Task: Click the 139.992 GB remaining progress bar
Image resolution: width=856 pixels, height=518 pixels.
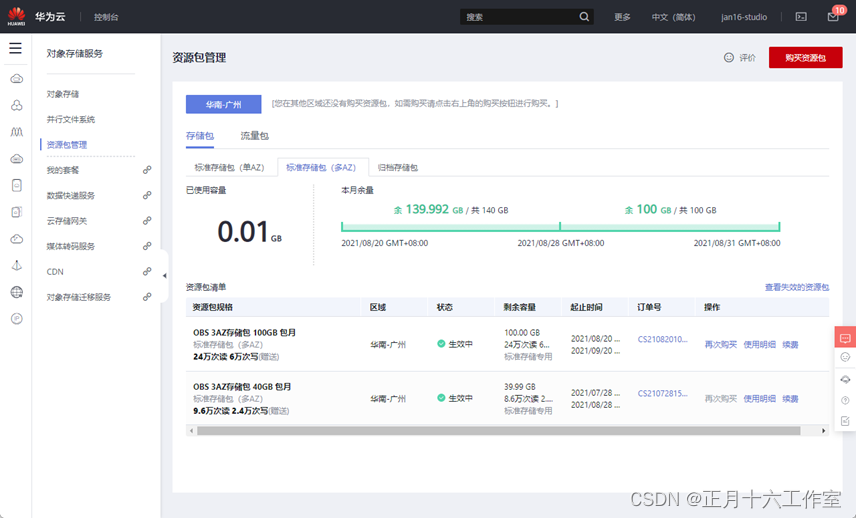Action: click(x=450, y=227)
